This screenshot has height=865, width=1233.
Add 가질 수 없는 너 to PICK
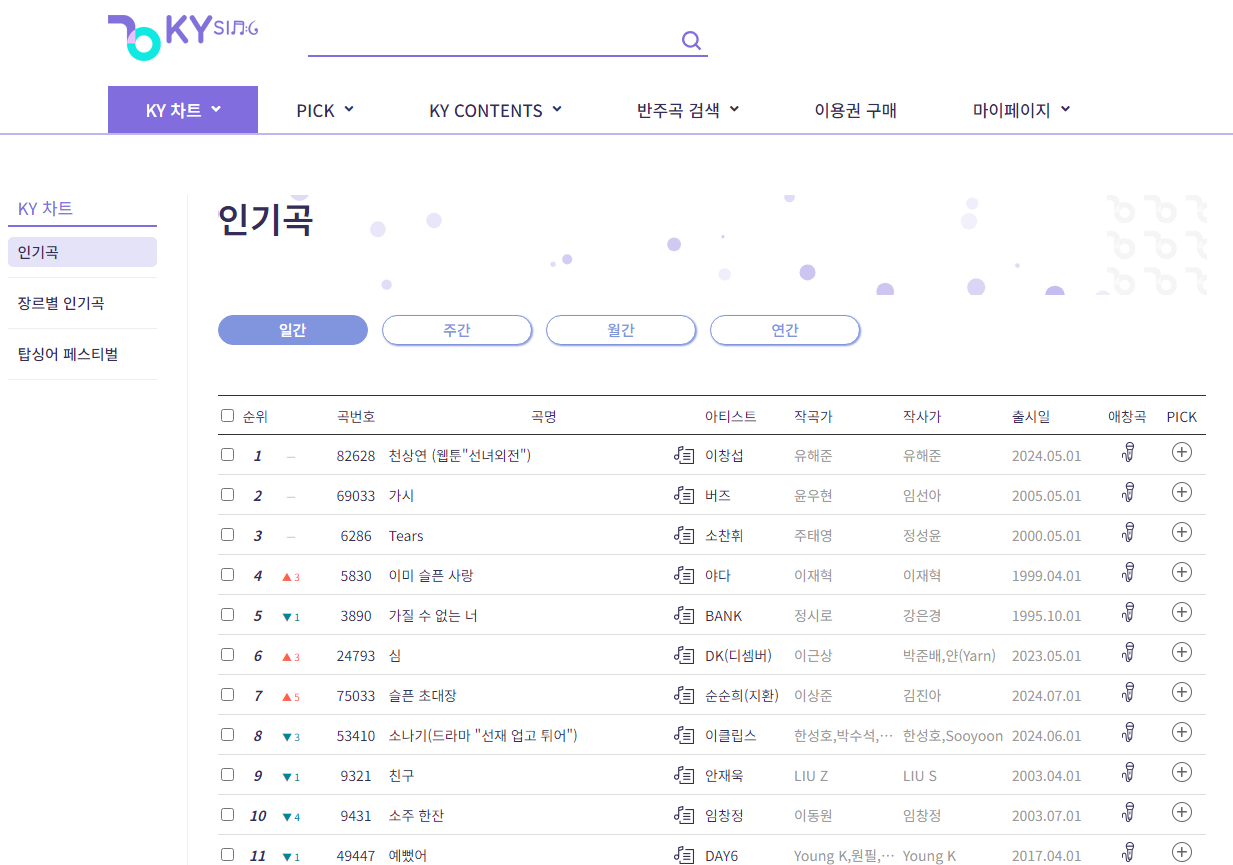tap(1182, 612)
